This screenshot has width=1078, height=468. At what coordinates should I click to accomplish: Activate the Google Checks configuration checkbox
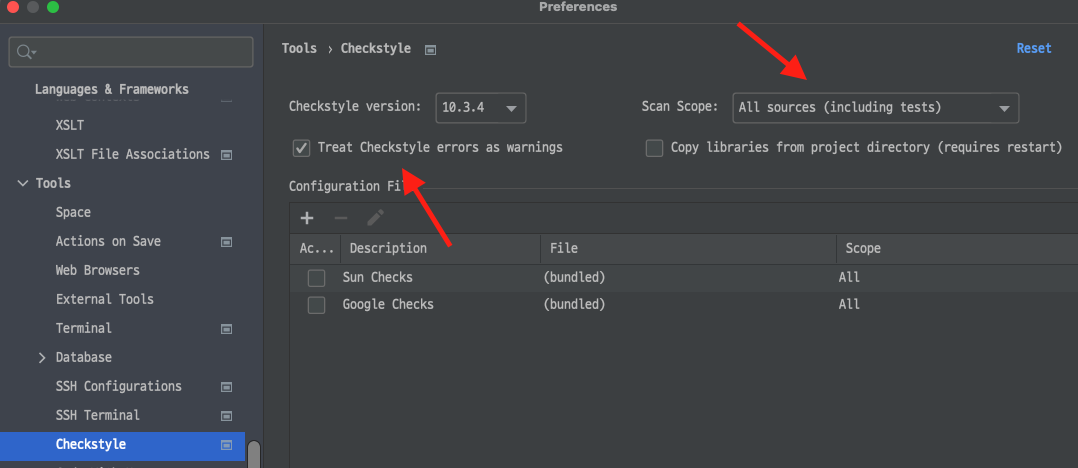click(316, 305)
